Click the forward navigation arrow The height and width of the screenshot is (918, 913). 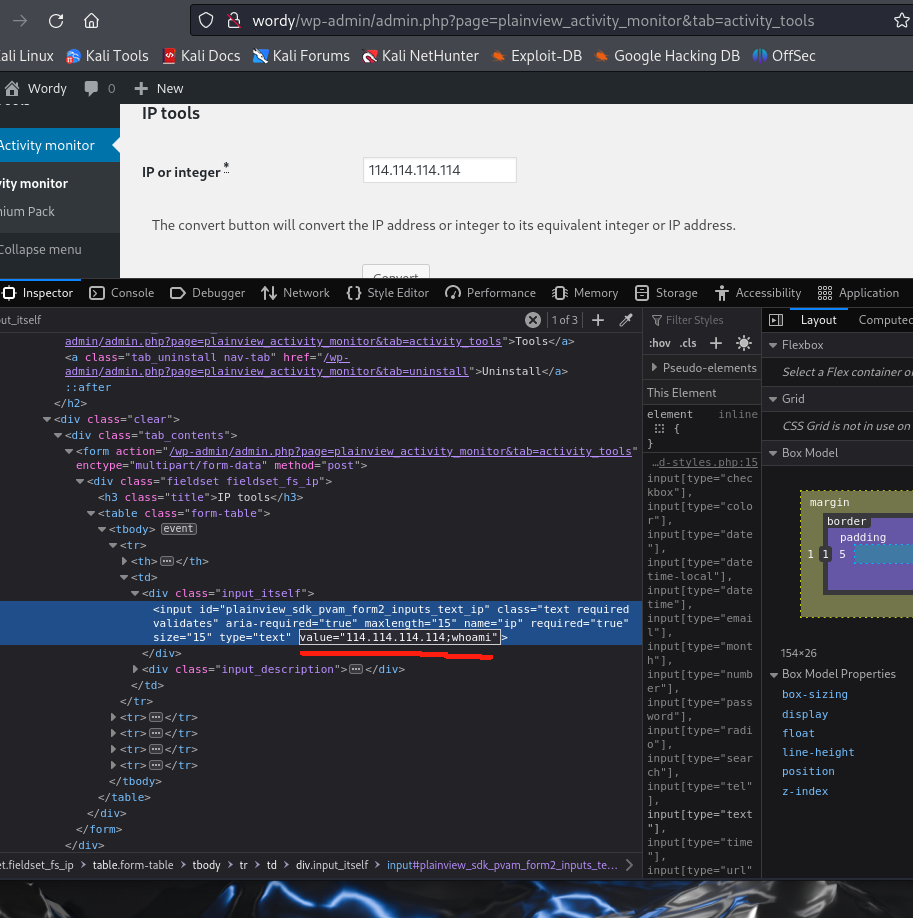coord(20,21)
